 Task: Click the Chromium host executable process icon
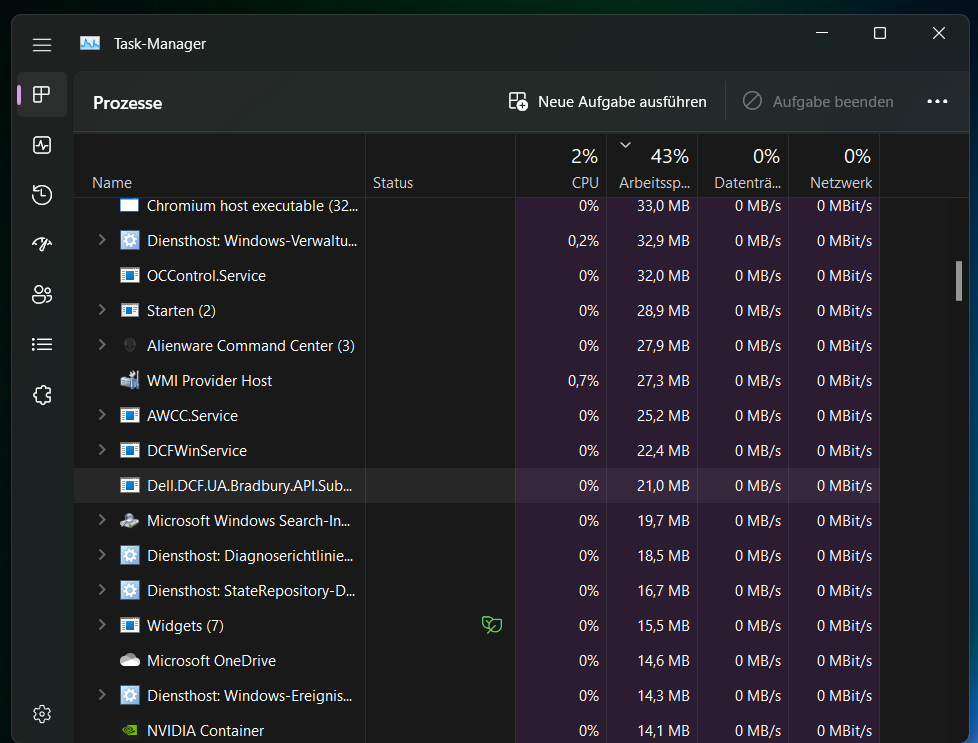click(x=130, y=206)
